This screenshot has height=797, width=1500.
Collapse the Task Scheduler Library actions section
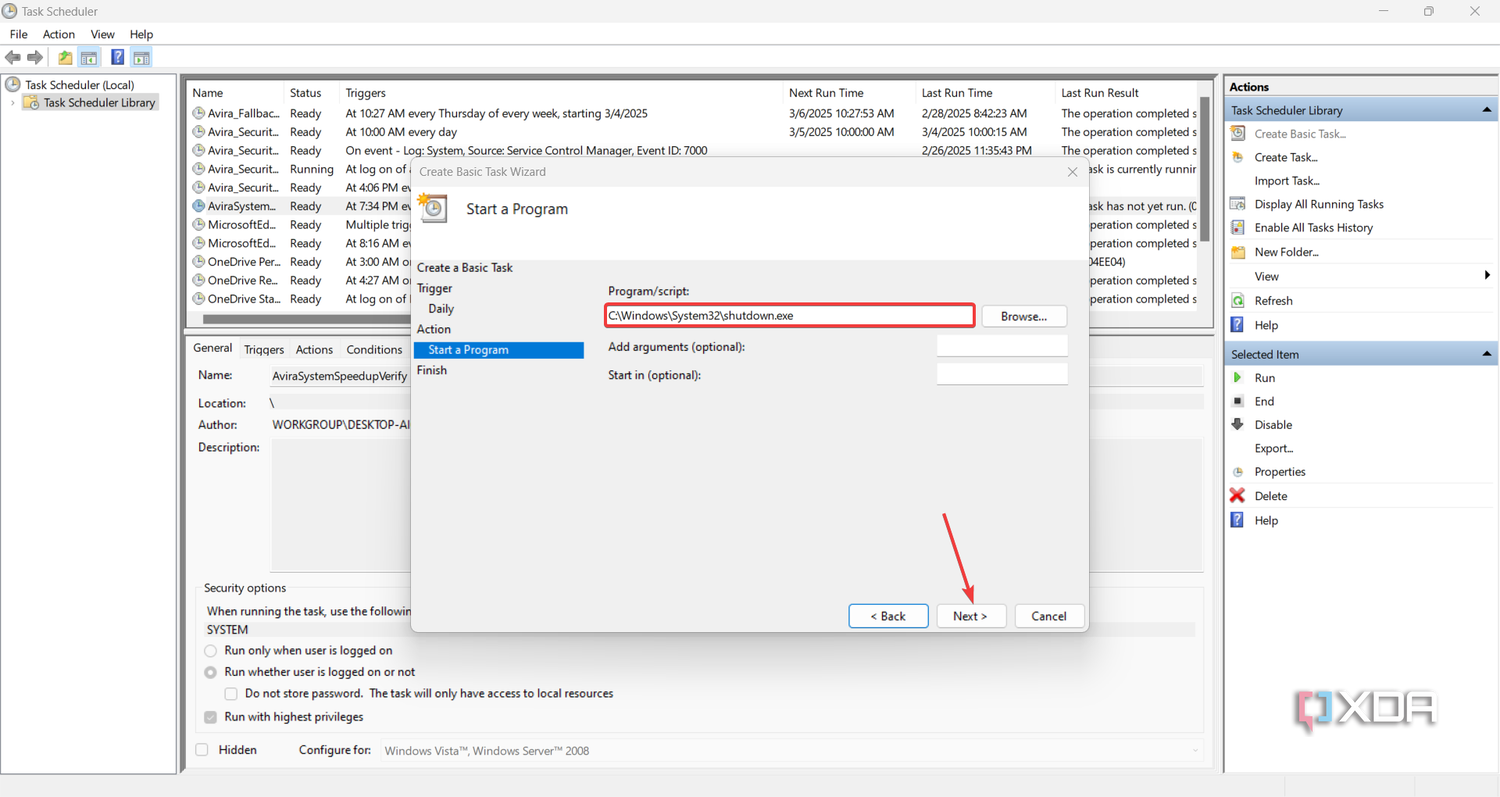1487,110
